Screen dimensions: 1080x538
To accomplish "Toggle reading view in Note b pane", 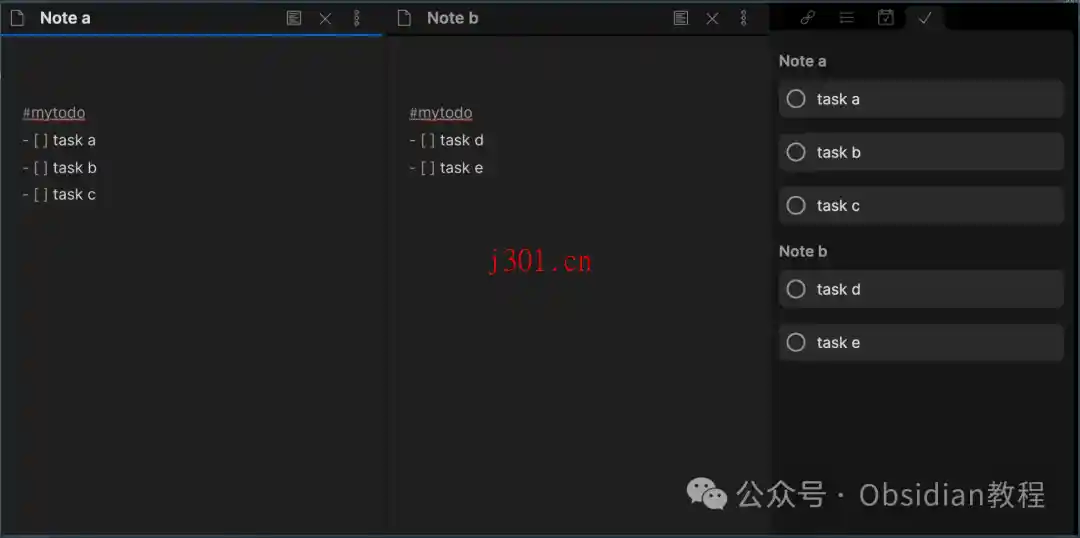I will (681, 18).
